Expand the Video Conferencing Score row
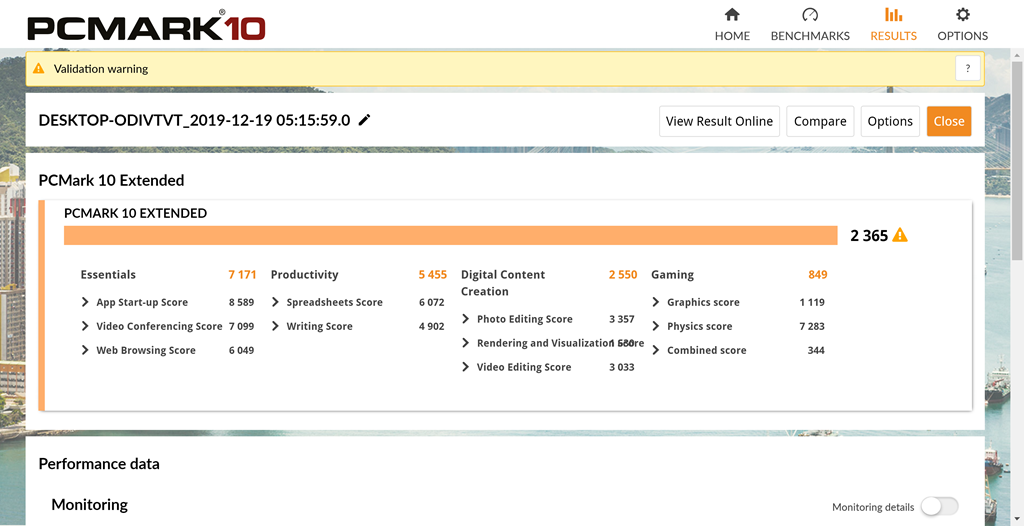 [x=85, y=326]
